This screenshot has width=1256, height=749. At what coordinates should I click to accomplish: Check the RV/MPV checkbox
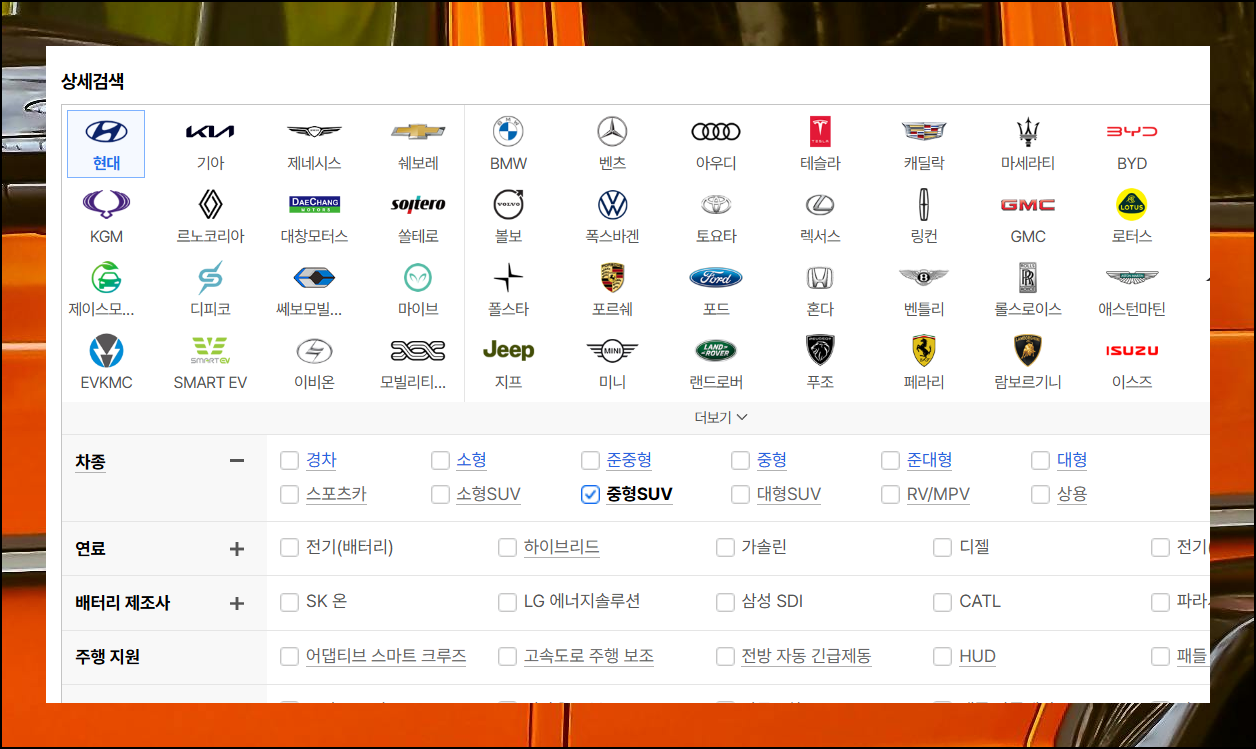coord(890,495)
